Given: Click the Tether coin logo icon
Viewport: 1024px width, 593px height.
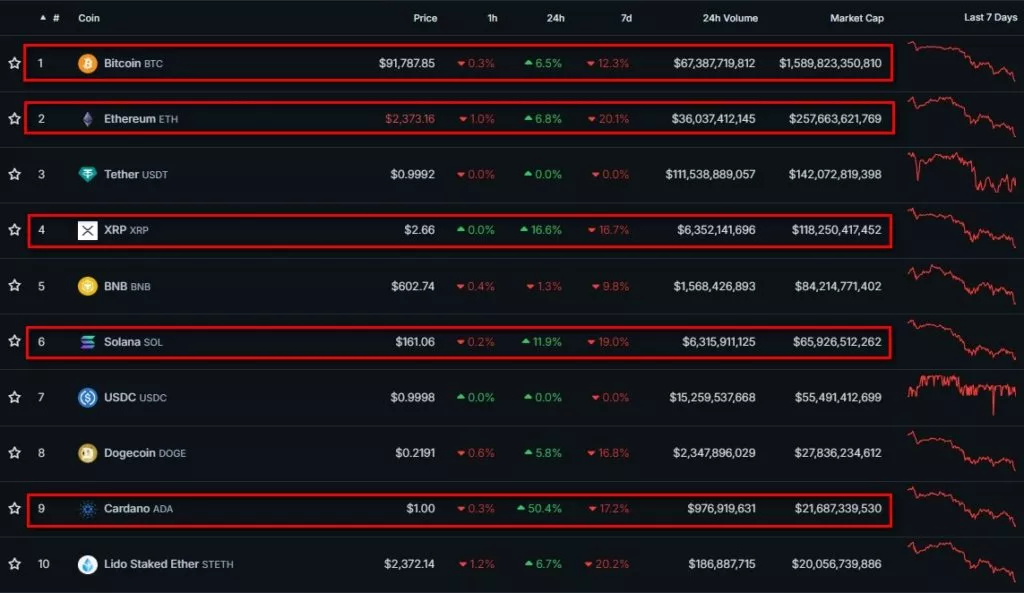Looking at the screenshot, I should coord(88,175).
